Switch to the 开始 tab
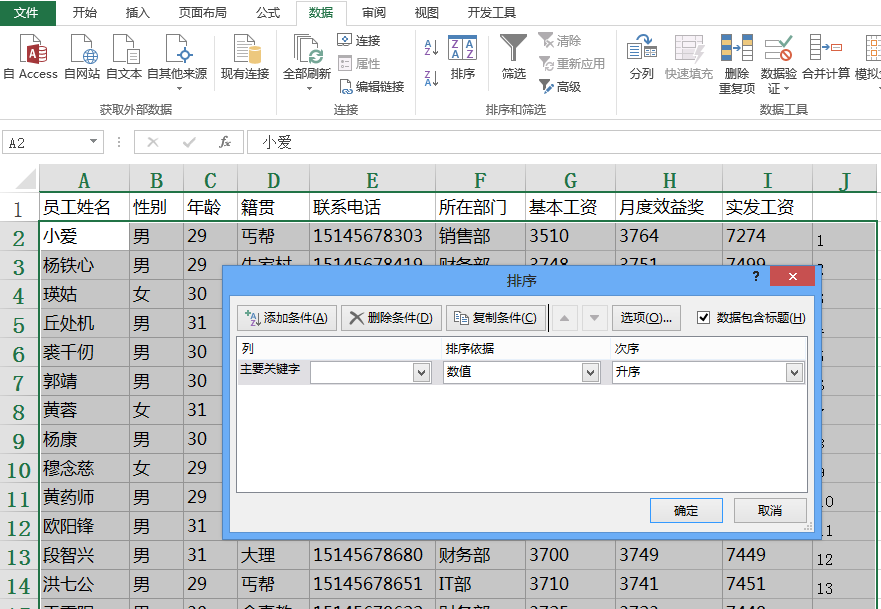 [x=84, y=12]
